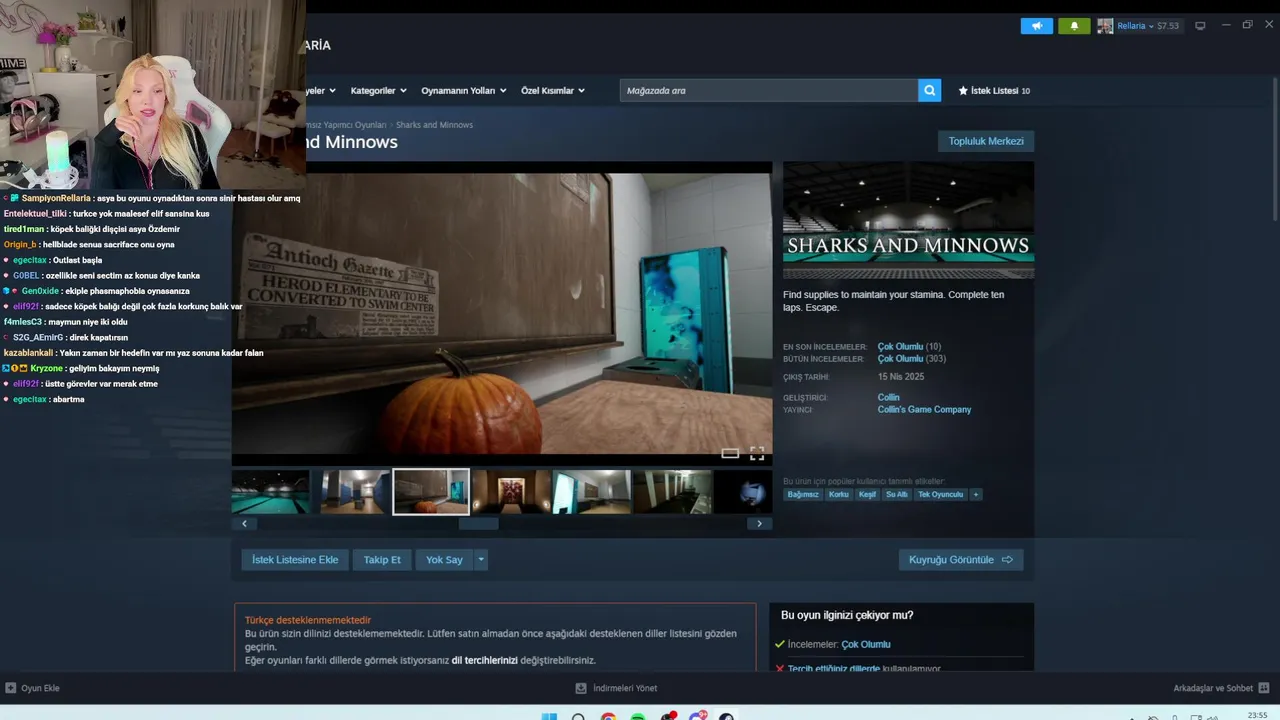Viewport: 1280px width, 720px height.
Task: Click the right arrow of thumbnail strip
Action: coord(759,523)
